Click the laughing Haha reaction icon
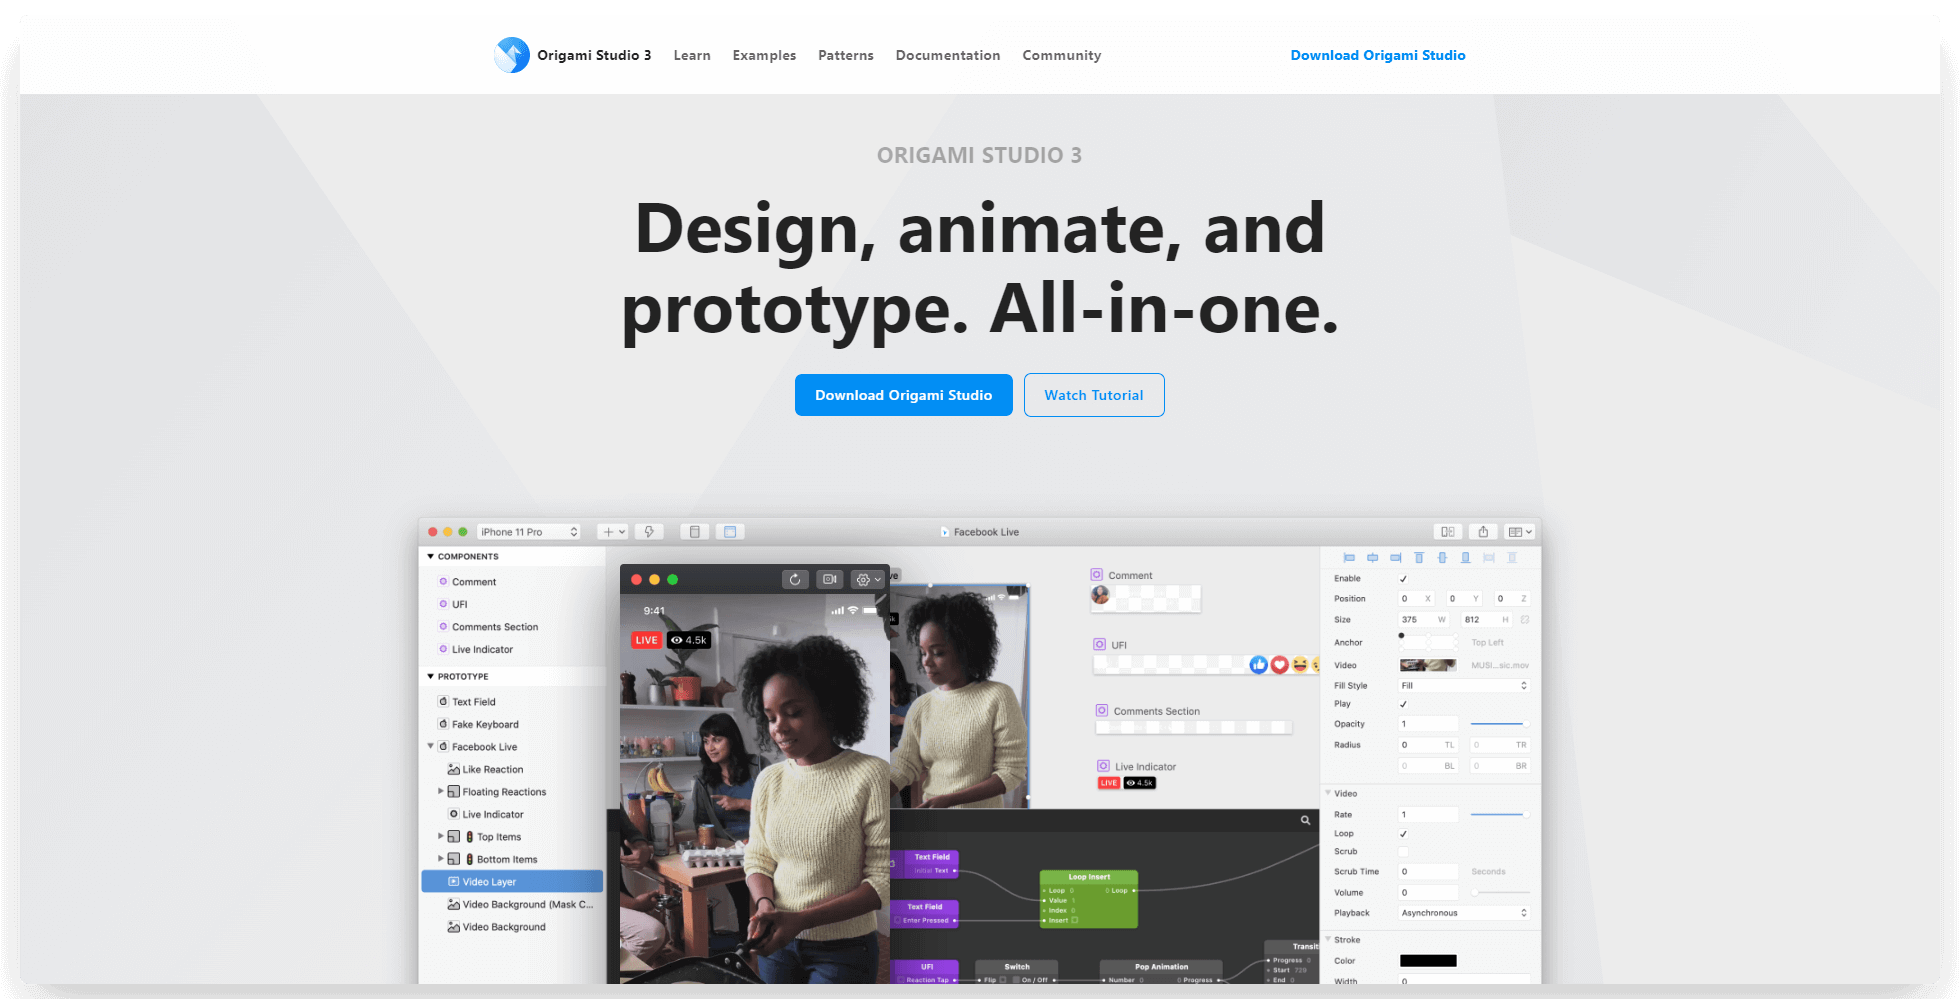 [x=1300, y=665]
